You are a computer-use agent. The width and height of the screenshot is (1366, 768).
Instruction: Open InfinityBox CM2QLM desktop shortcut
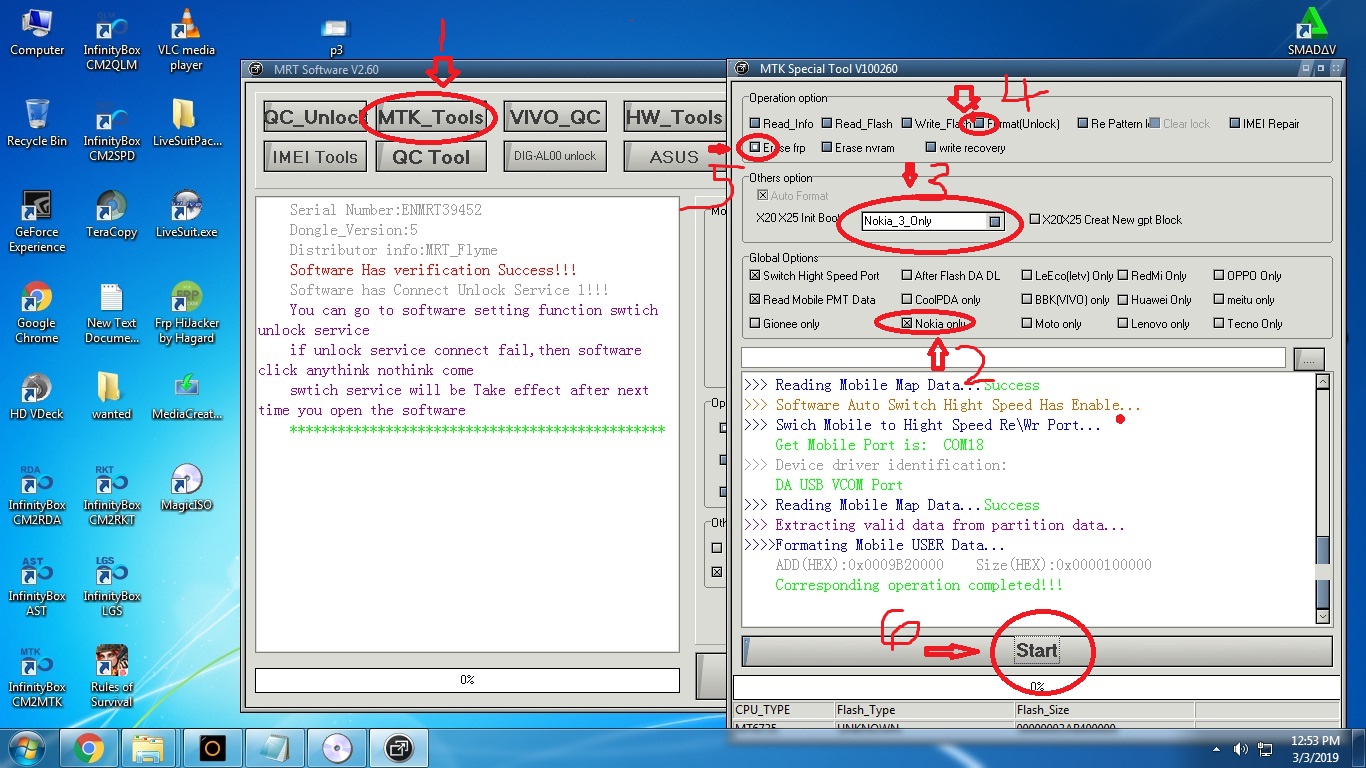(x=112, y=40)
